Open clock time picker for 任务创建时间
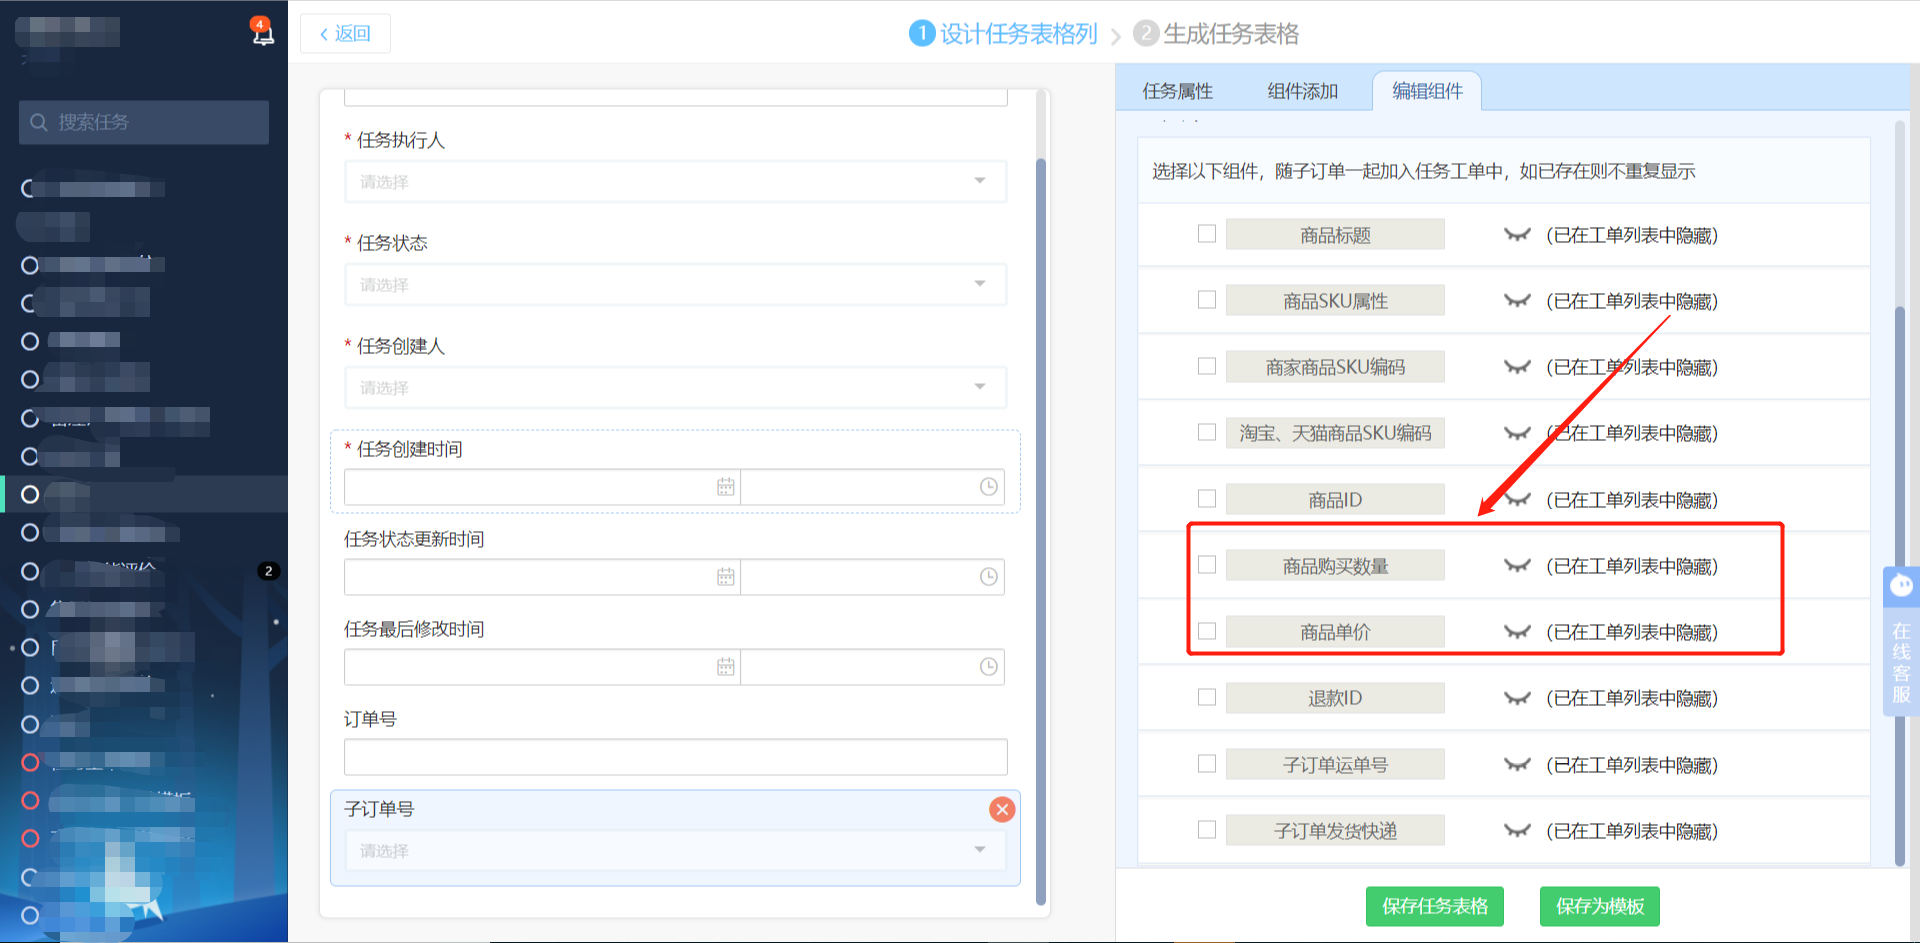Image resolution: width=1920 pixels, height=943 pixels. [988, 487]
